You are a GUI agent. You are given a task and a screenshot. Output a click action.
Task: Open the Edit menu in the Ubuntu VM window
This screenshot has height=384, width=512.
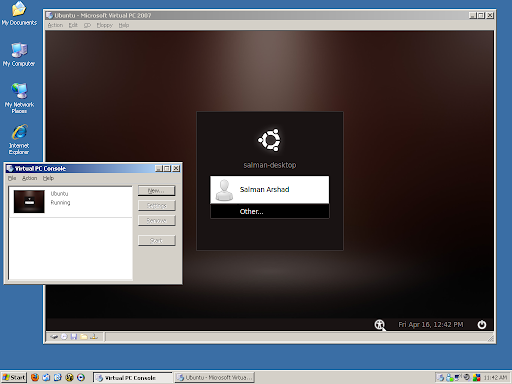pyautogui.click(x=73, y=25)
